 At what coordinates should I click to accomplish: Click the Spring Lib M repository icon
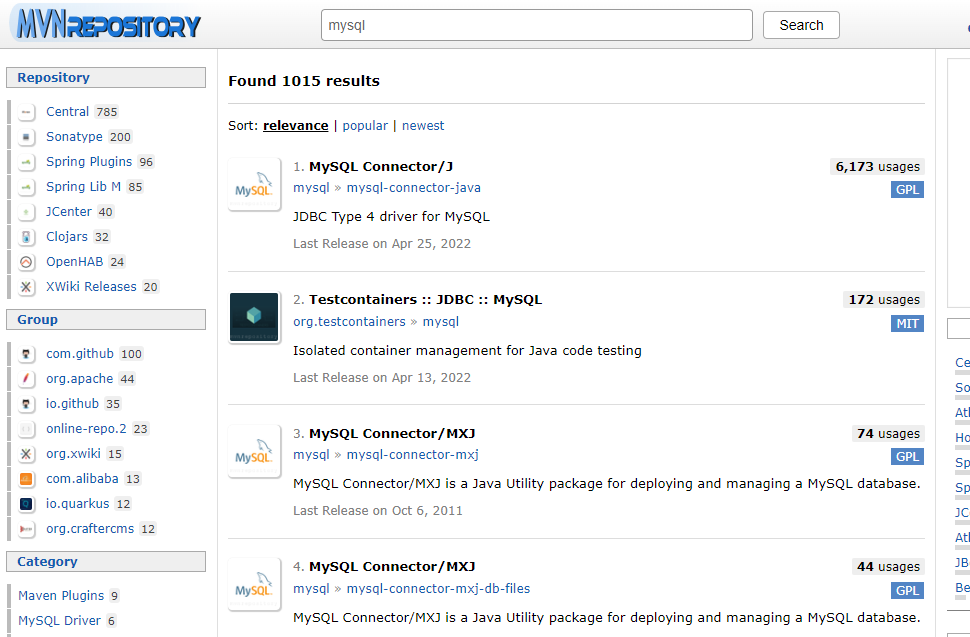tap(26, 187)
